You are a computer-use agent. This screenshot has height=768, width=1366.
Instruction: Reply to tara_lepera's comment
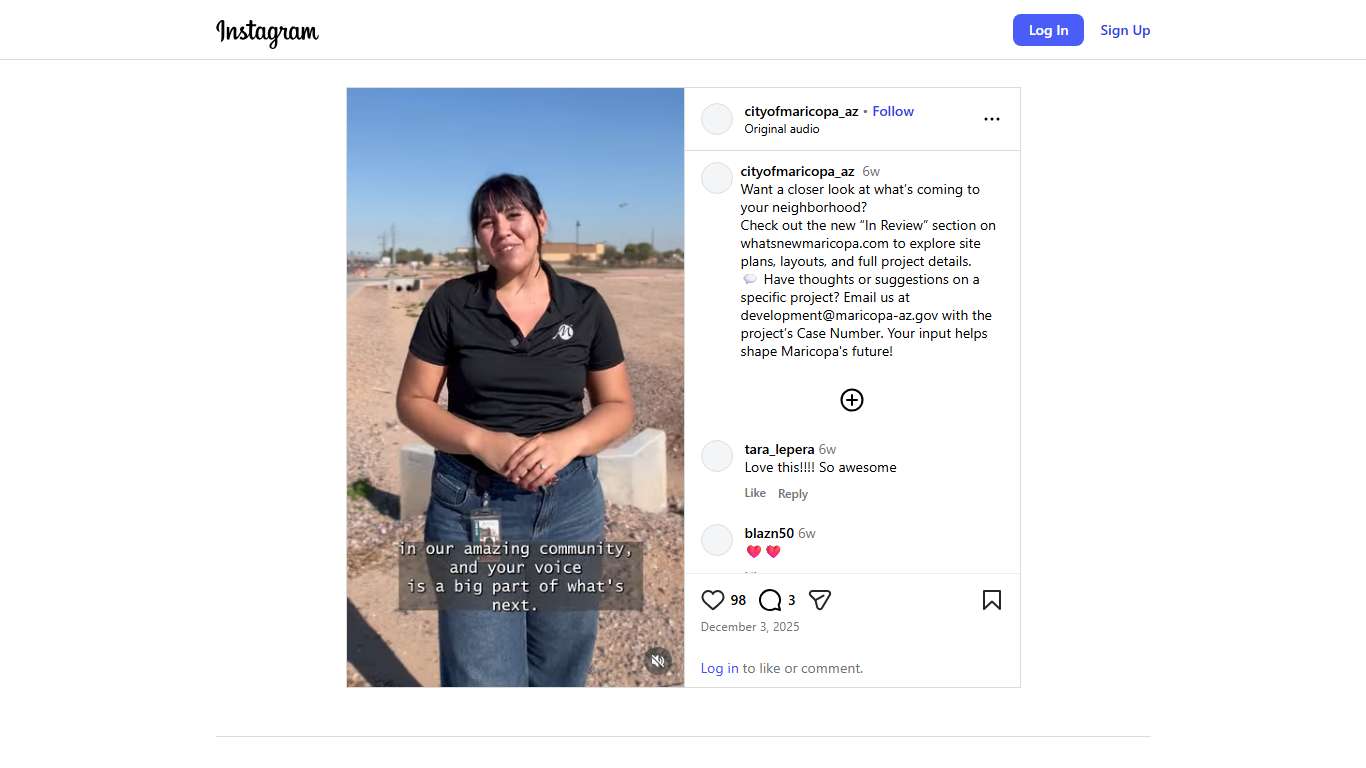tap(793, 494)
